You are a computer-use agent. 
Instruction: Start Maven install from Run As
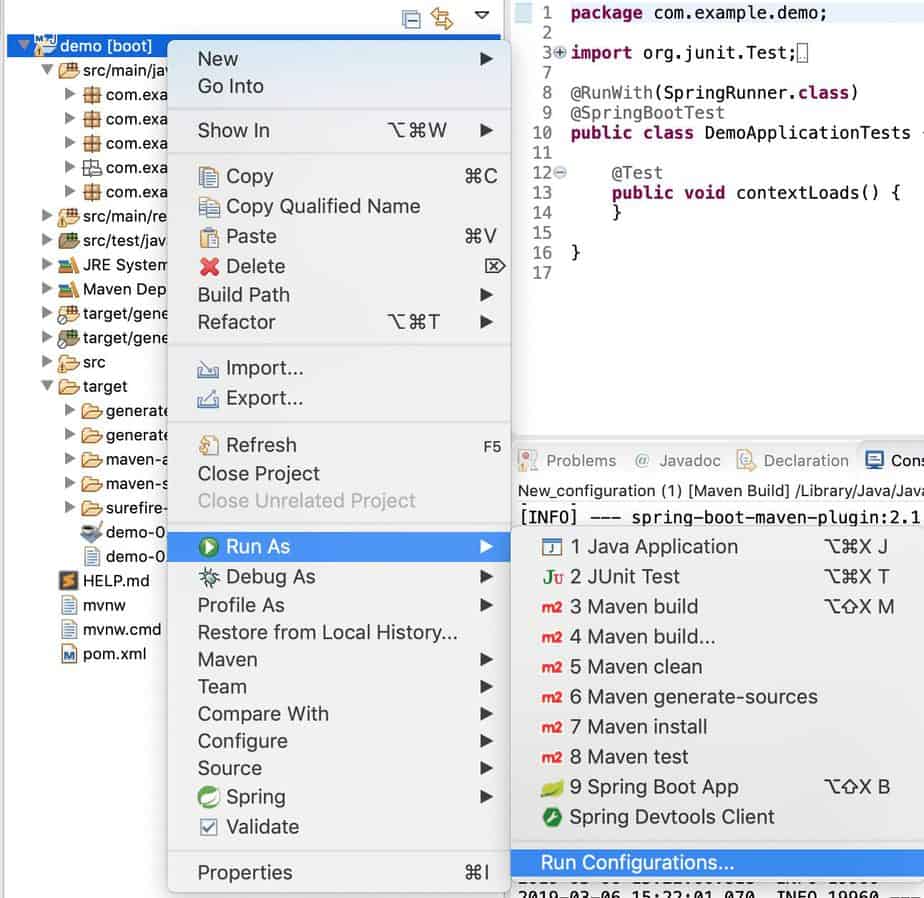pyautogui.click(x=638, y=726)
